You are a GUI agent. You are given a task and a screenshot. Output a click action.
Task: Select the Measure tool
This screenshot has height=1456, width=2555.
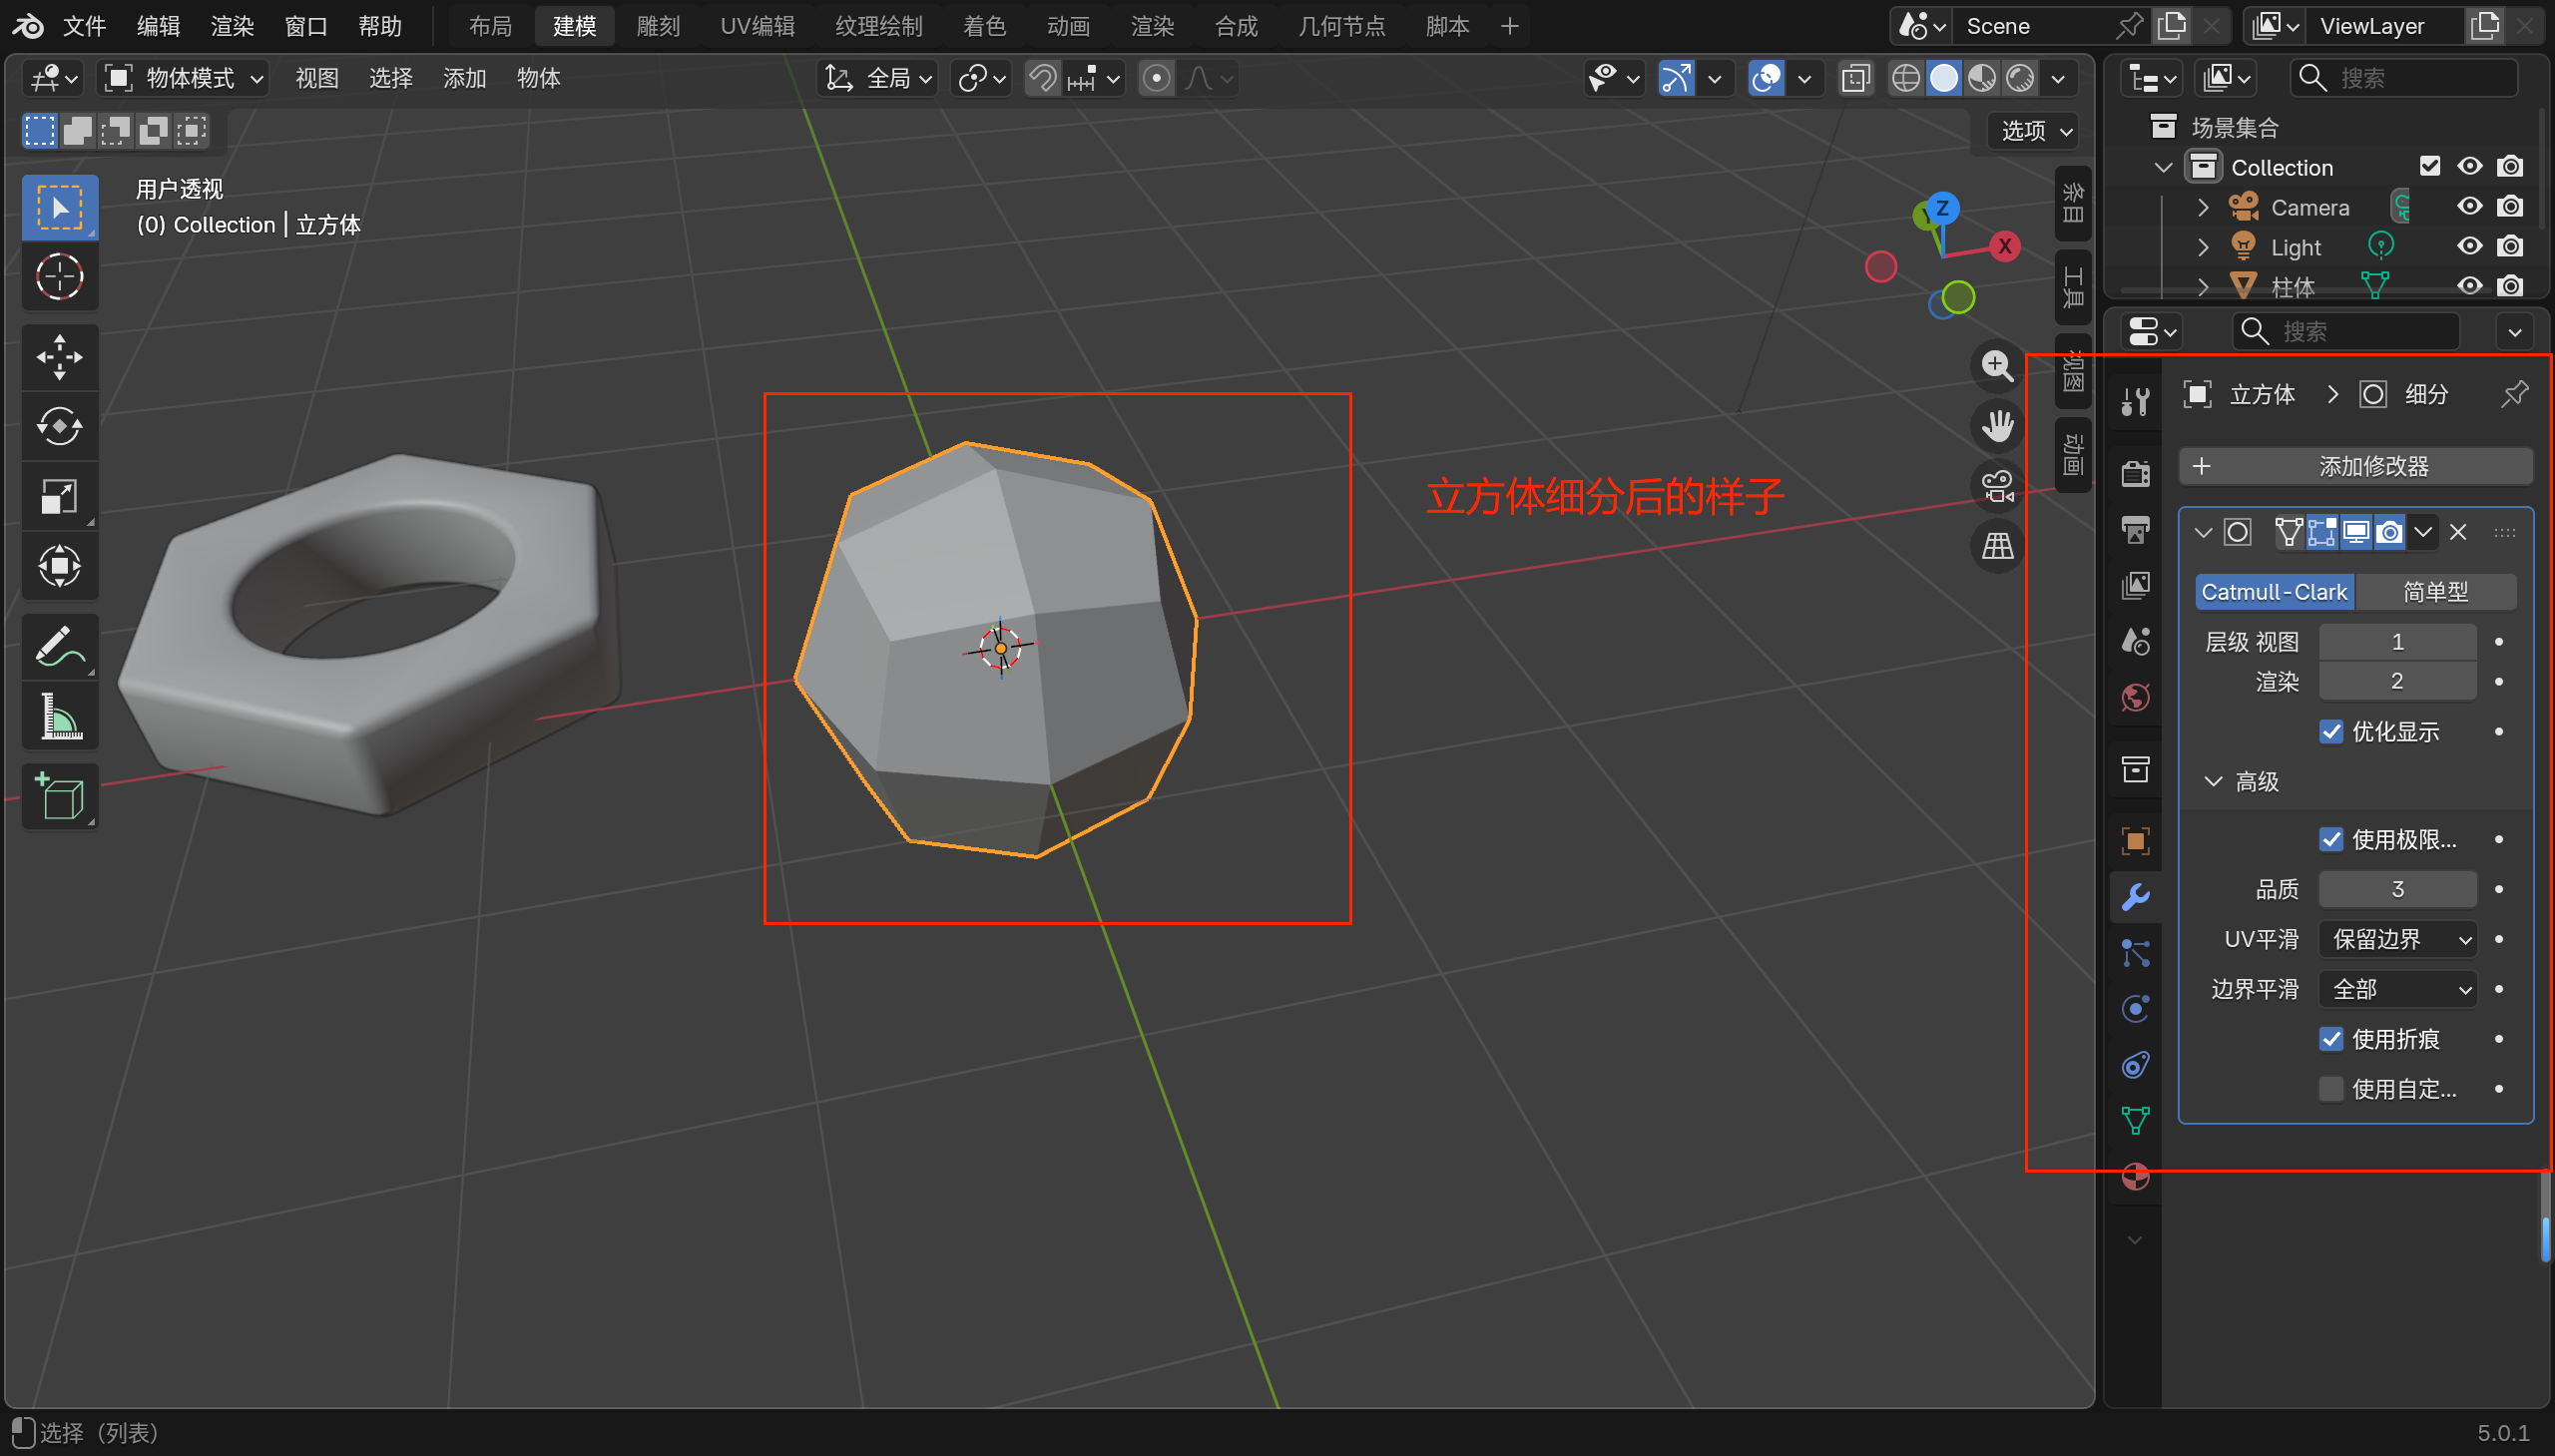59,717
